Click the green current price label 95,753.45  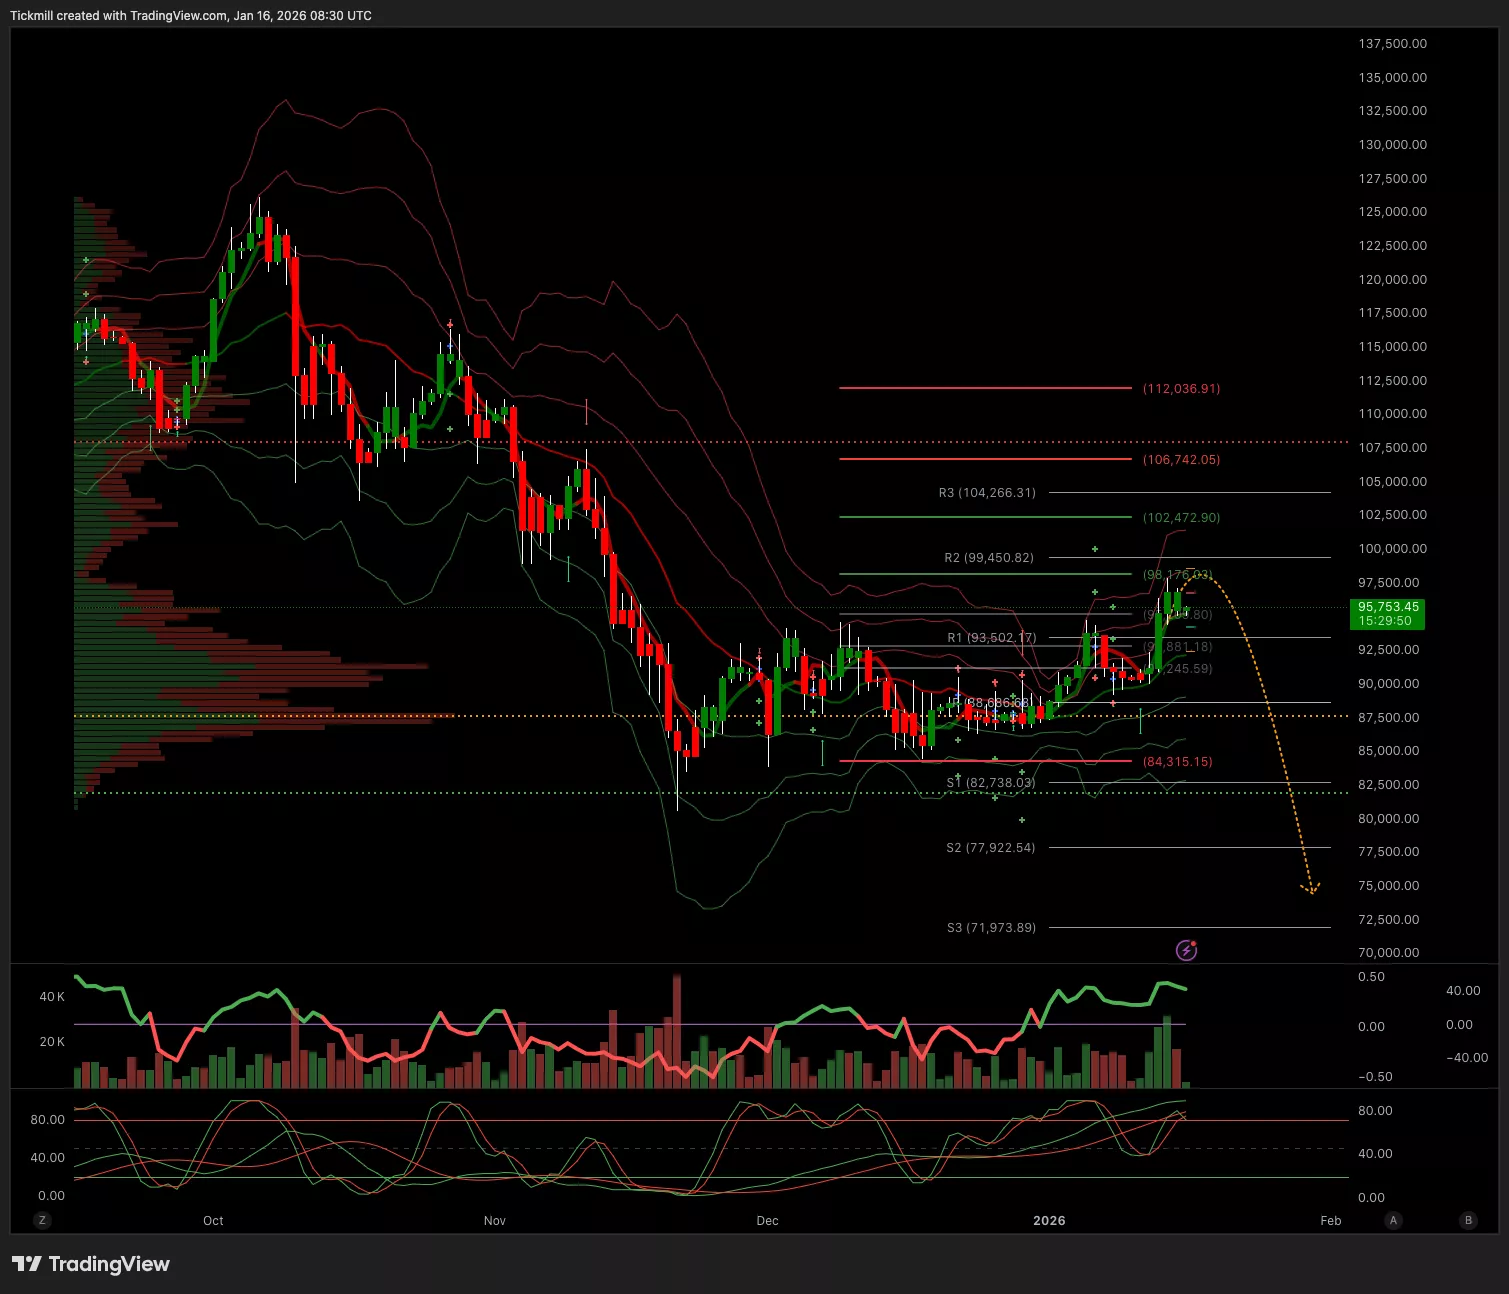[1388, 613]
